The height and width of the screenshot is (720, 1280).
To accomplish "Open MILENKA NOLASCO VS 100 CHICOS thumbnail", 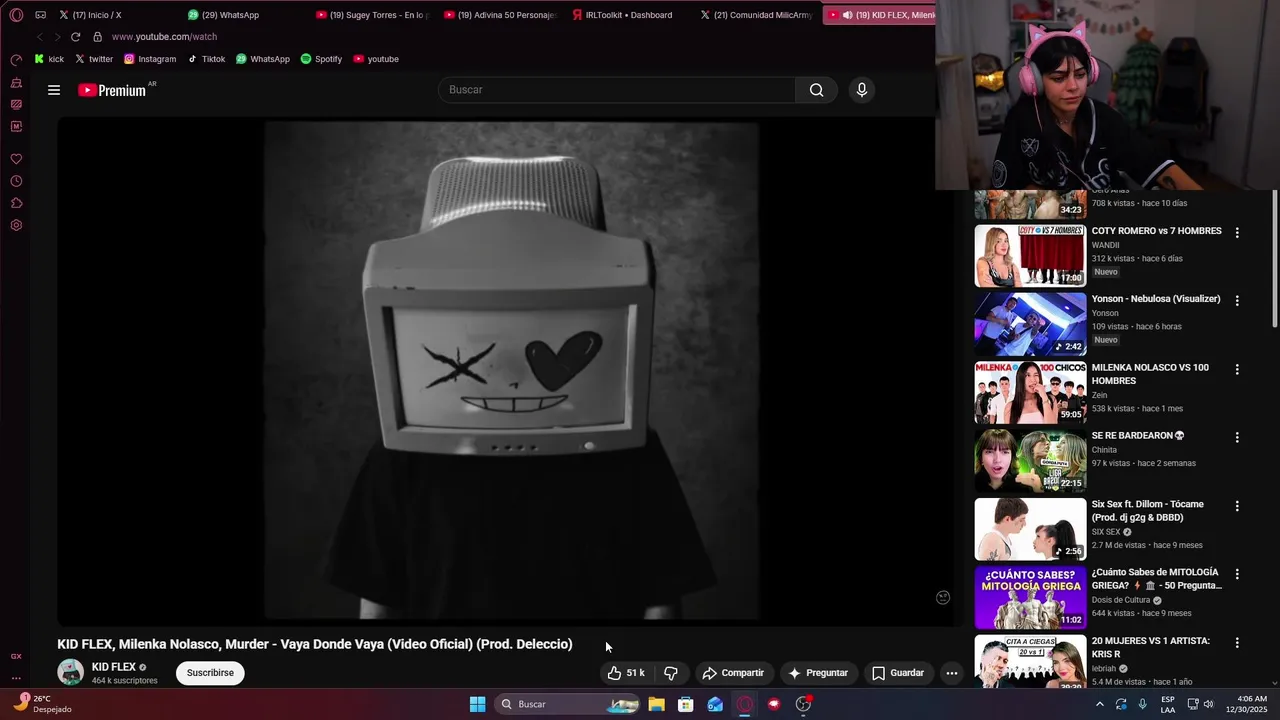I will tap(1030, 392).
